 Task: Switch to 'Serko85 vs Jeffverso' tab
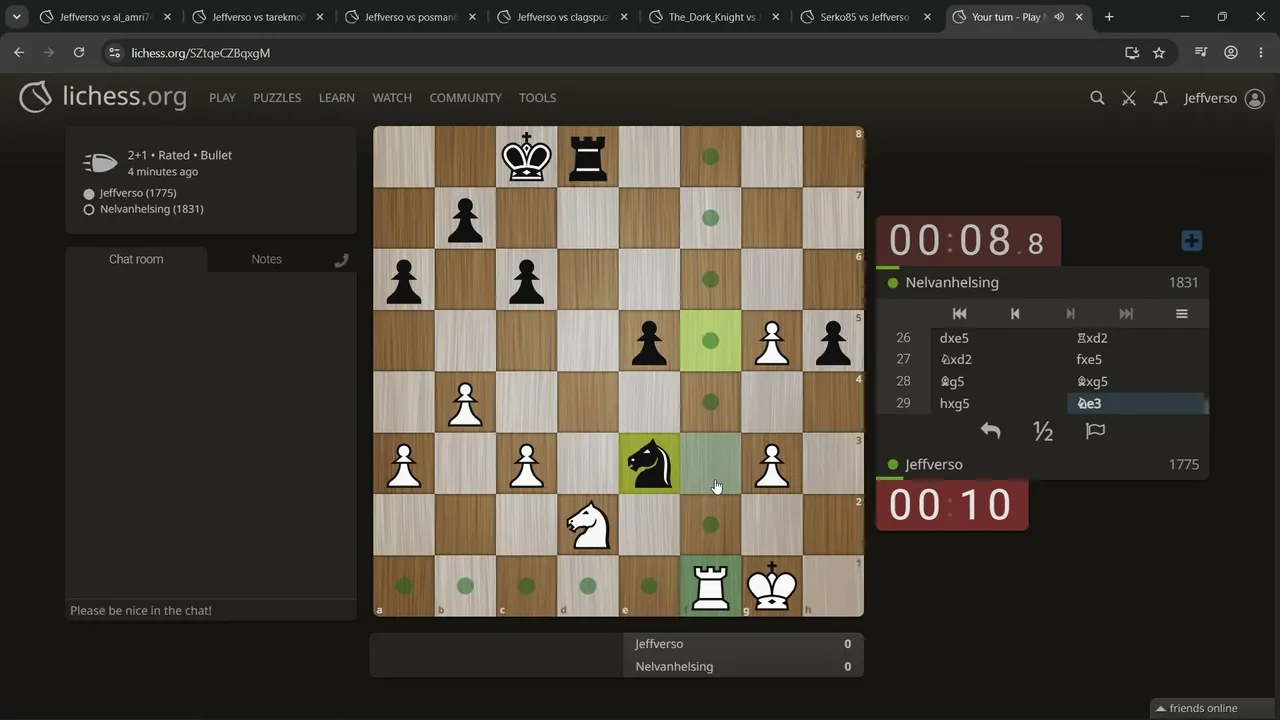pos(866,17)
